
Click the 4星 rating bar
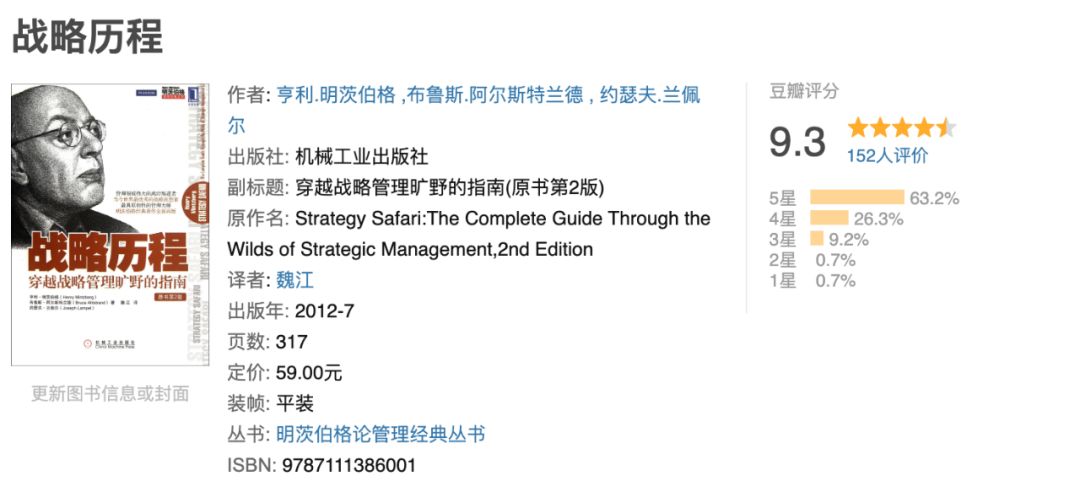[829, 219]
